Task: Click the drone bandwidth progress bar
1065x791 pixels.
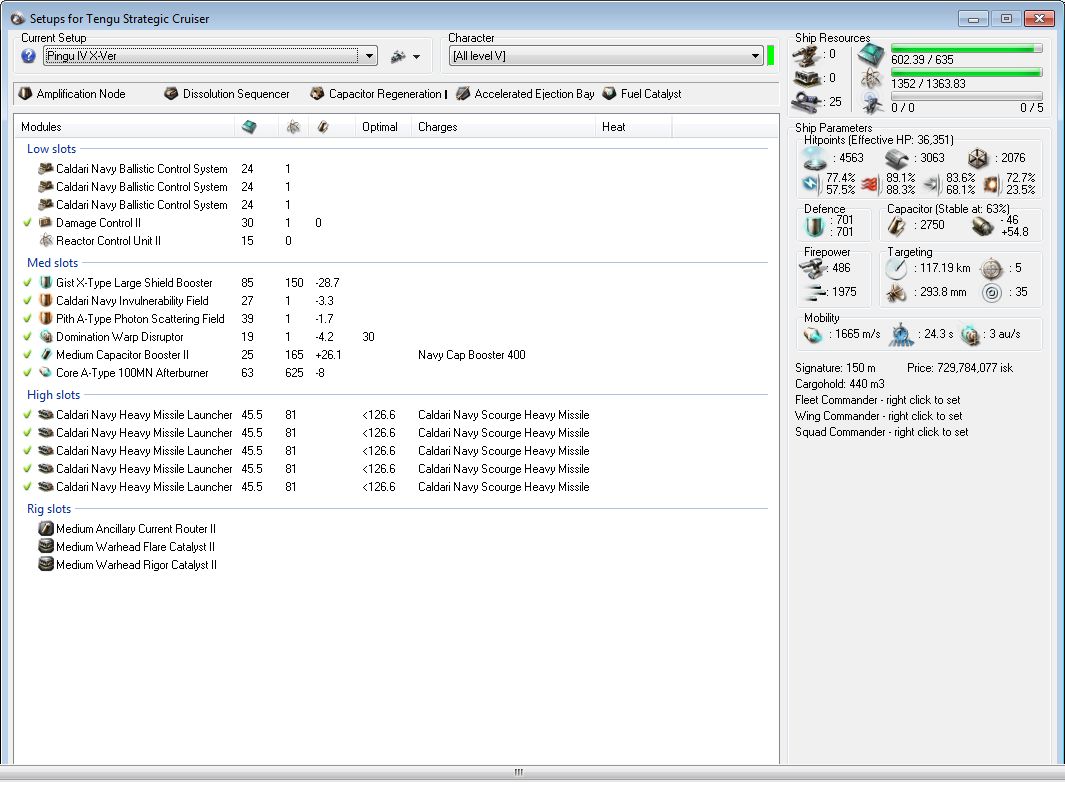Action: 967,96
